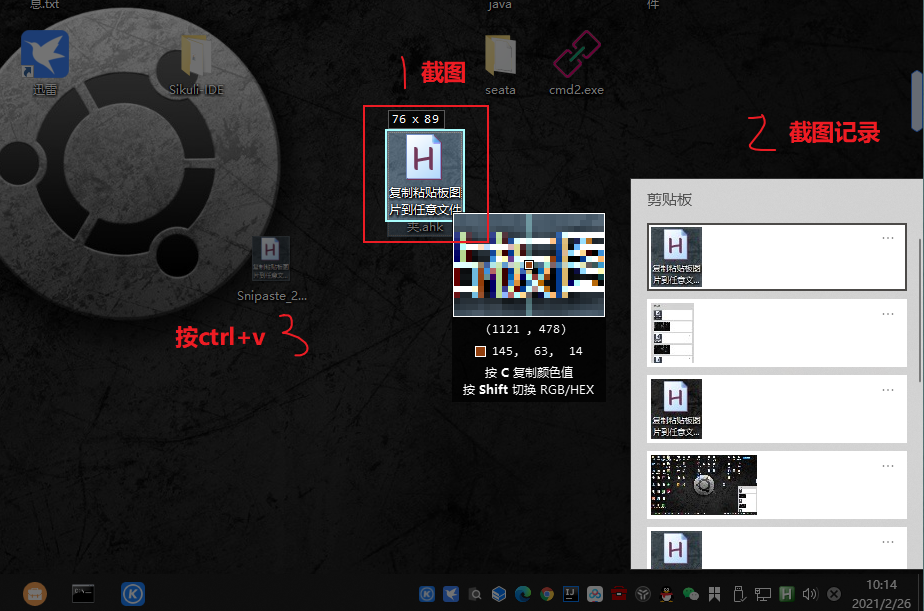Click the orange color swatch in the Snipaste picker
This screenshot has height=611, width=924.
coord(479,351)
